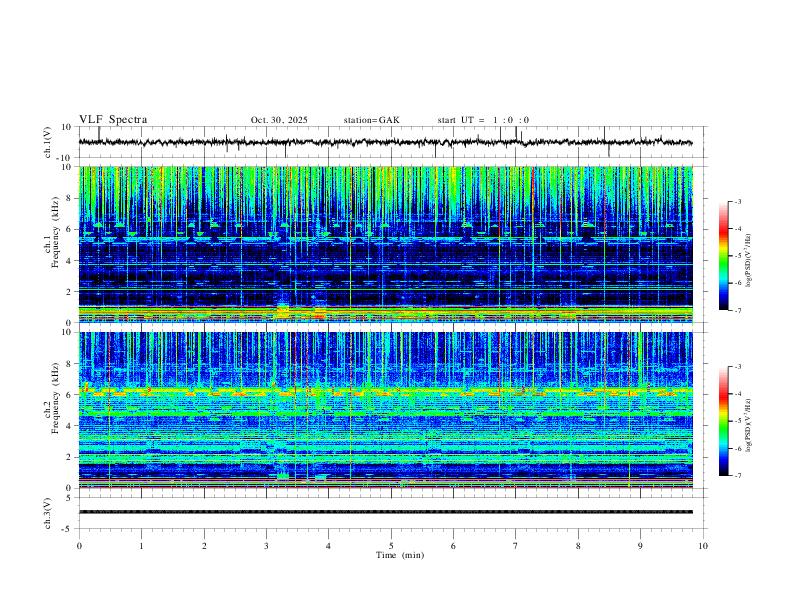Select the date label "Oct. 30, 2025"
Image resolution: width=792 pixels, height=612 pixels.
pyautogui.click(x=279, y=120)
